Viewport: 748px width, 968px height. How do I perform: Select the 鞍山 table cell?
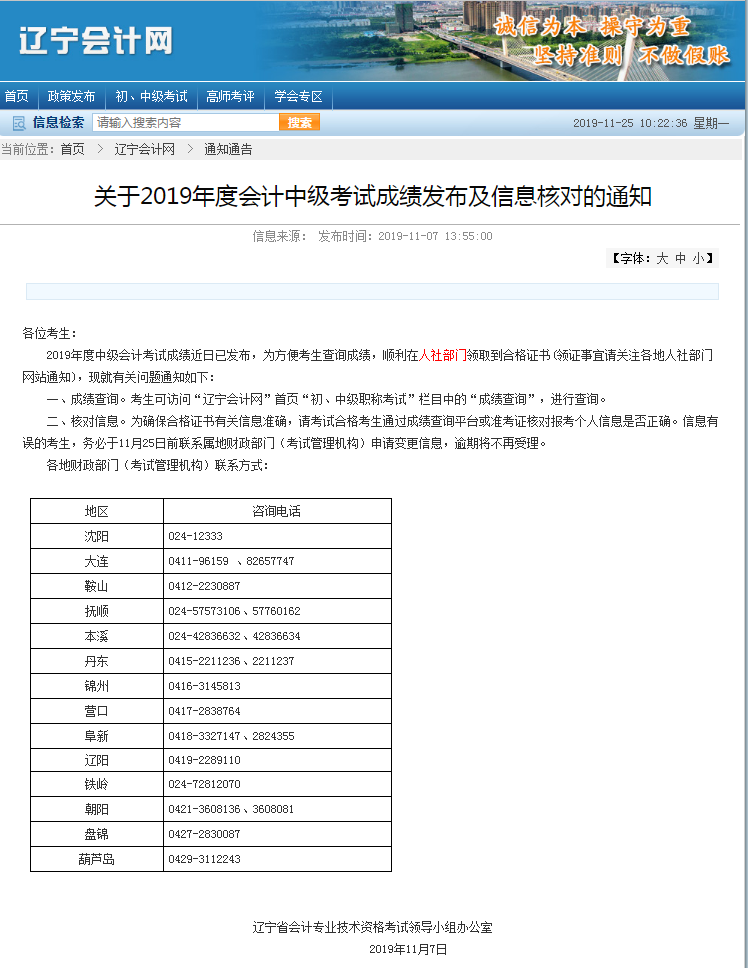pyautogui.click(x=97, y=586)
